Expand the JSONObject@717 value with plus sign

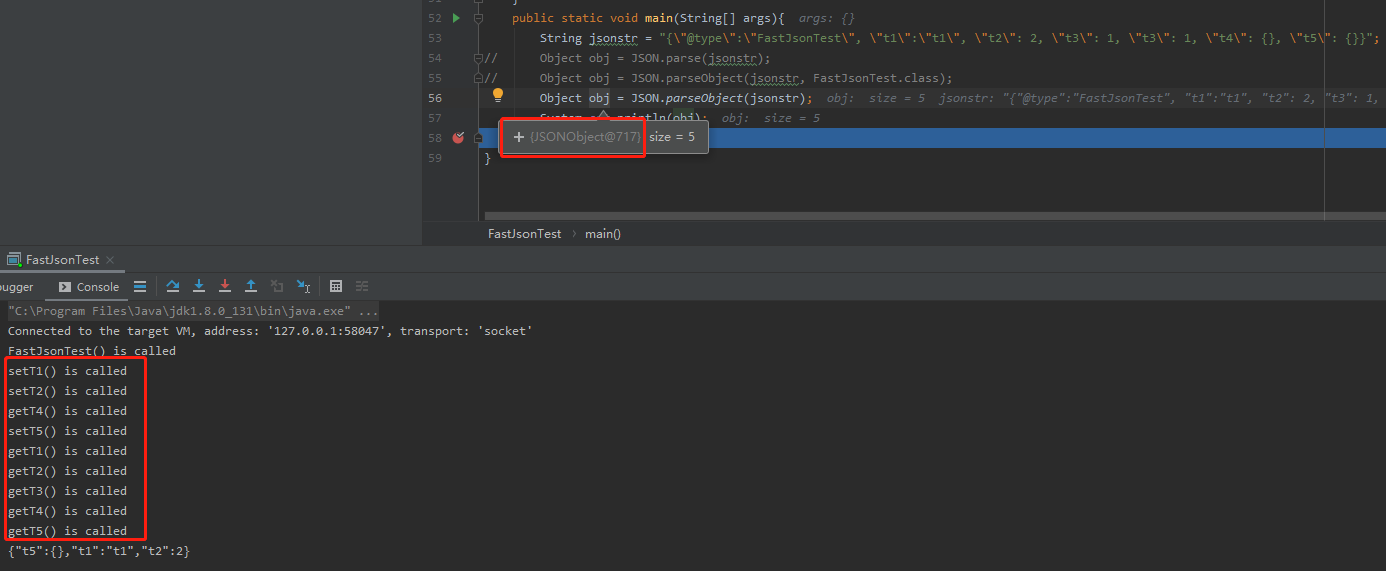(519, 137)
